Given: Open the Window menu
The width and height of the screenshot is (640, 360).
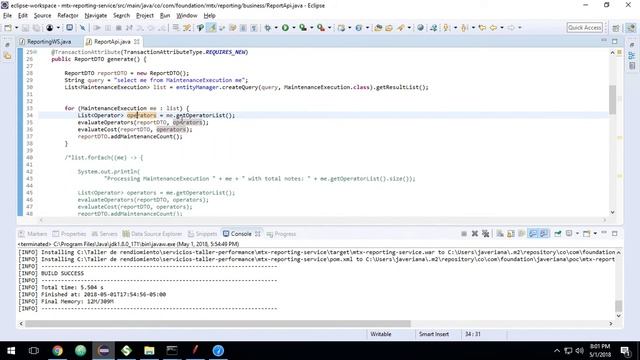Looking at the screenshot, I should [x=187, y=16].
